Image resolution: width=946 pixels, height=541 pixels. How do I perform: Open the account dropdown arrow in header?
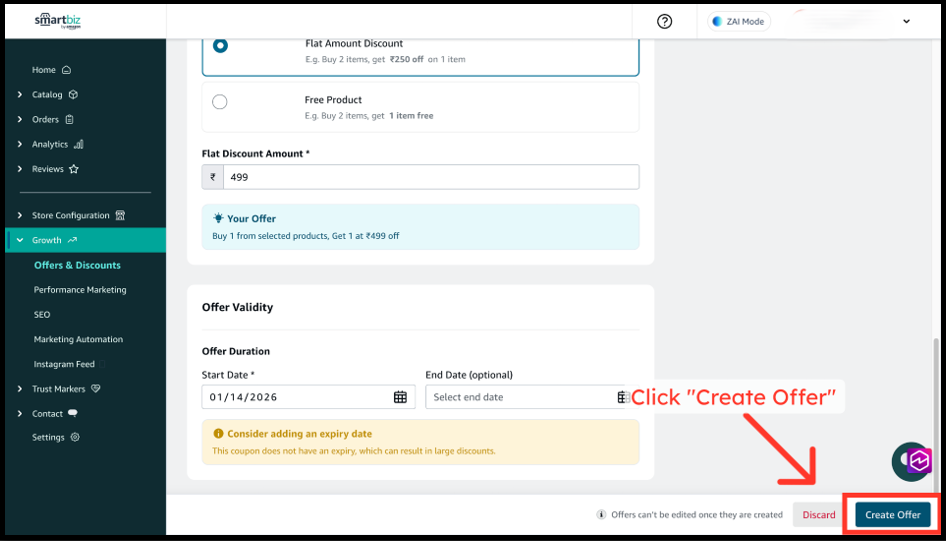click(907, 22)
